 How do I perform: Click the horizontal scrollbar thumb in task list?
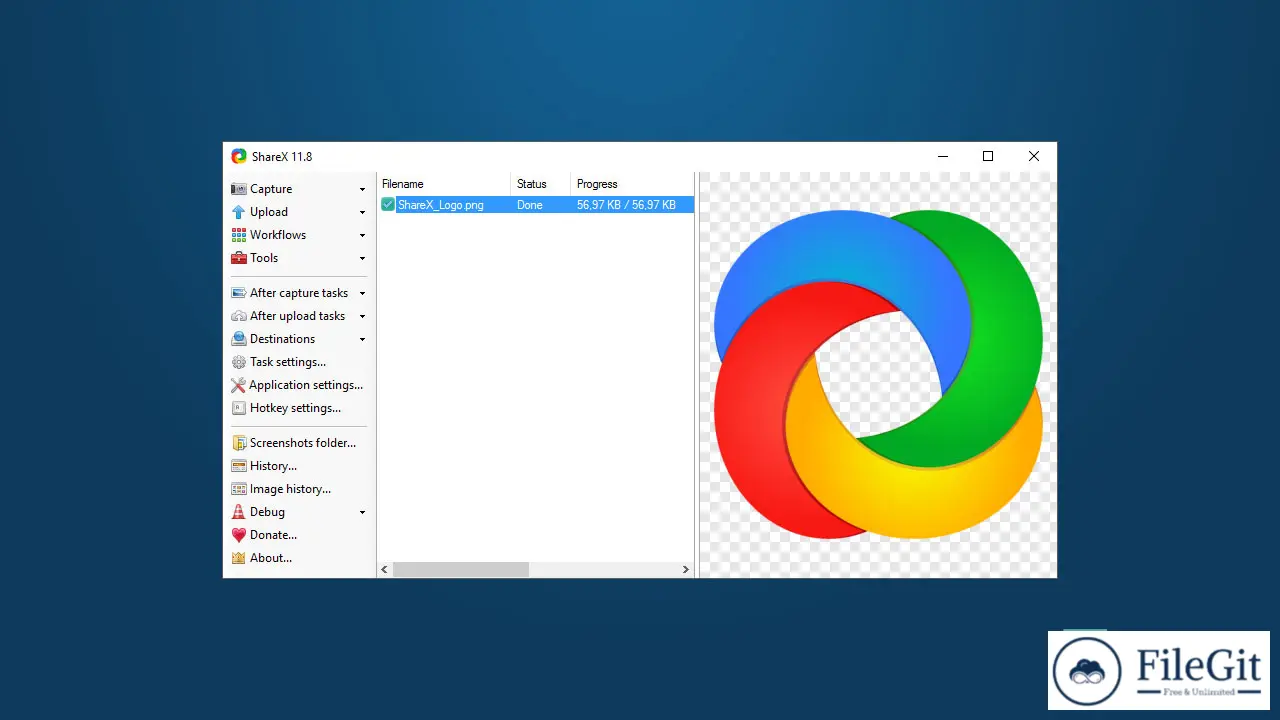click(460, 569)
